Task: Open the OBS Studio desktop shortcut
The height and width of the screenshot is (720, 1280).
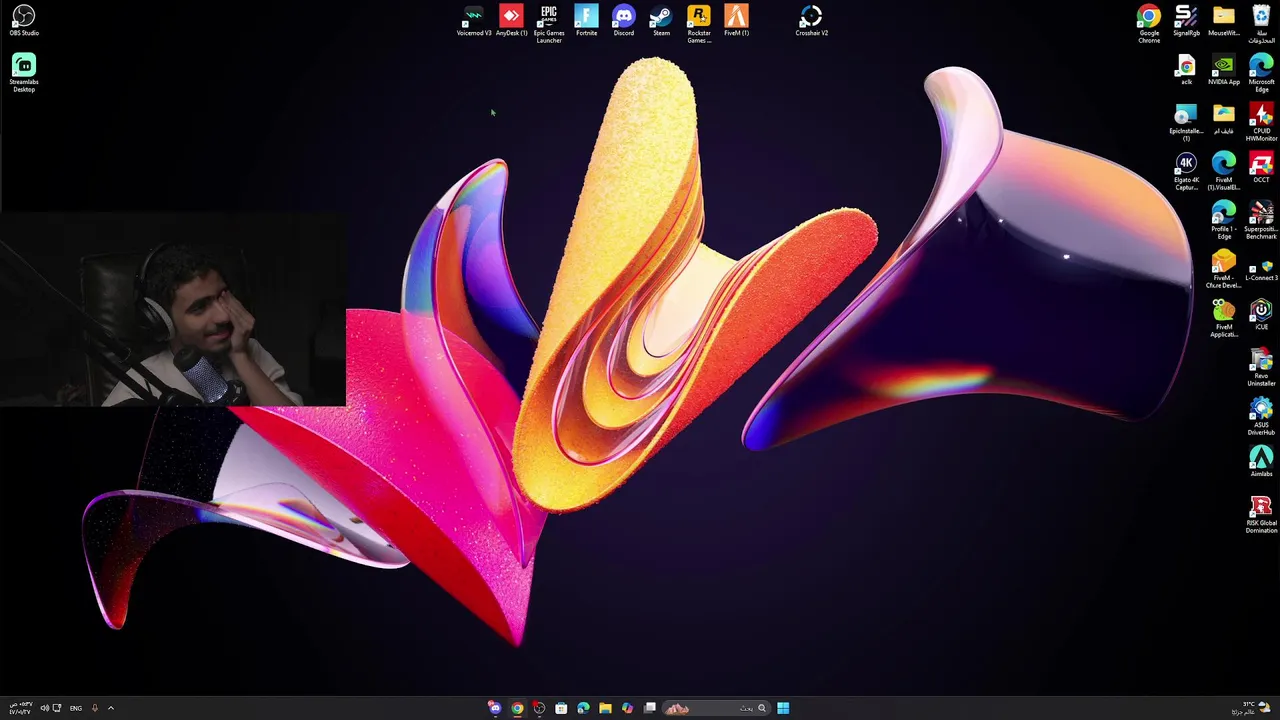Action: point(24,21)
